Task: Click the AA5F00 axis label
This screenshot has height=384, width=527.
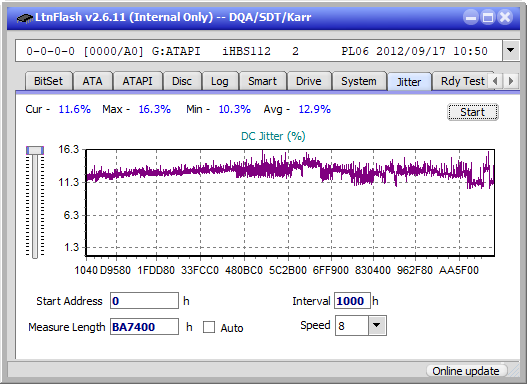Action: 459,270
